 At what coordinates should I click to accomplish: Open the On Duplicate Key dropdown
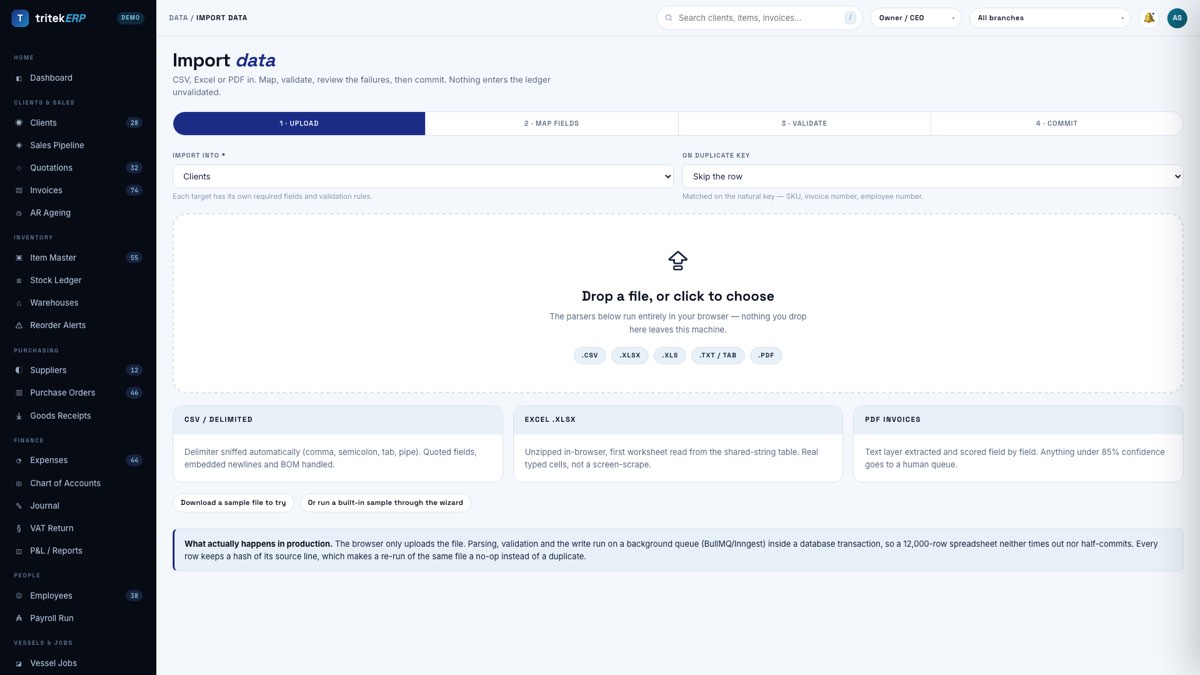pos(932,176)
